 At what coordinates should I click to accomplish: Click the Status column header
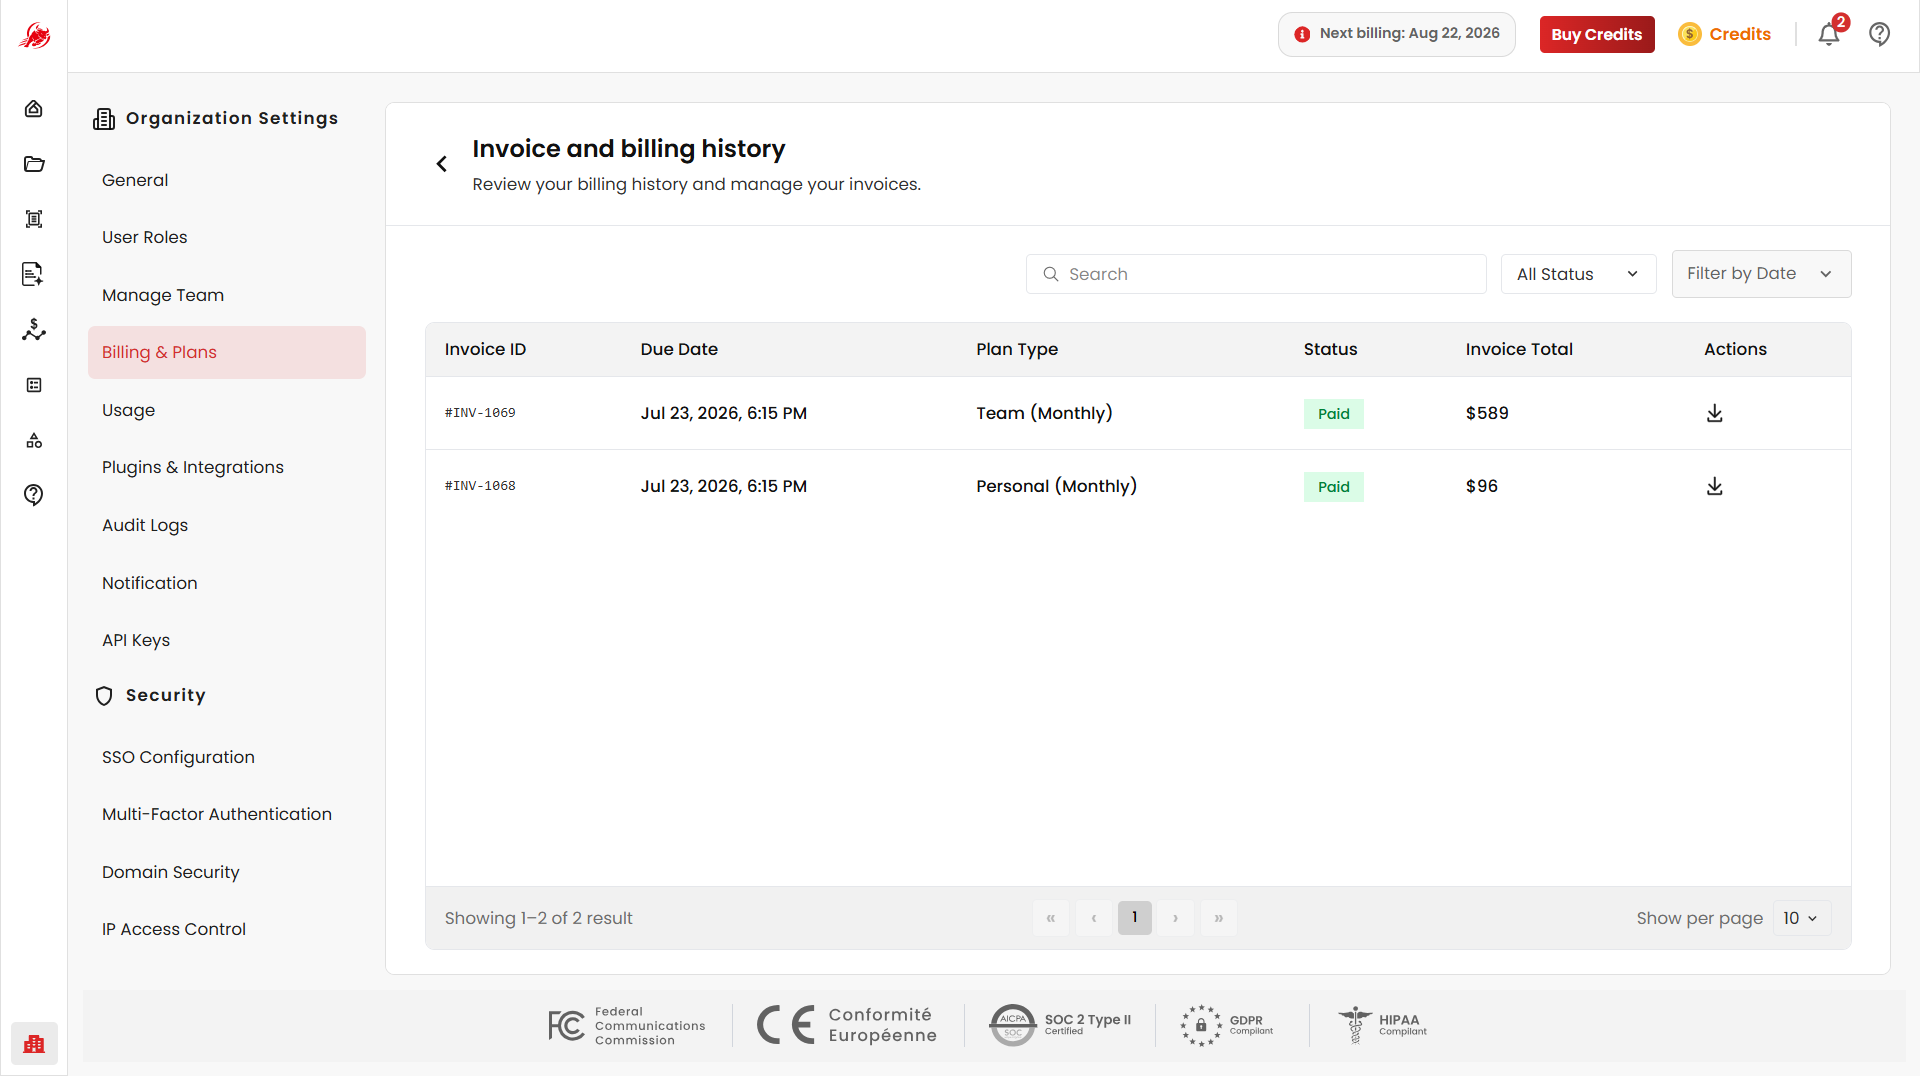click(x=1330, y=349)
